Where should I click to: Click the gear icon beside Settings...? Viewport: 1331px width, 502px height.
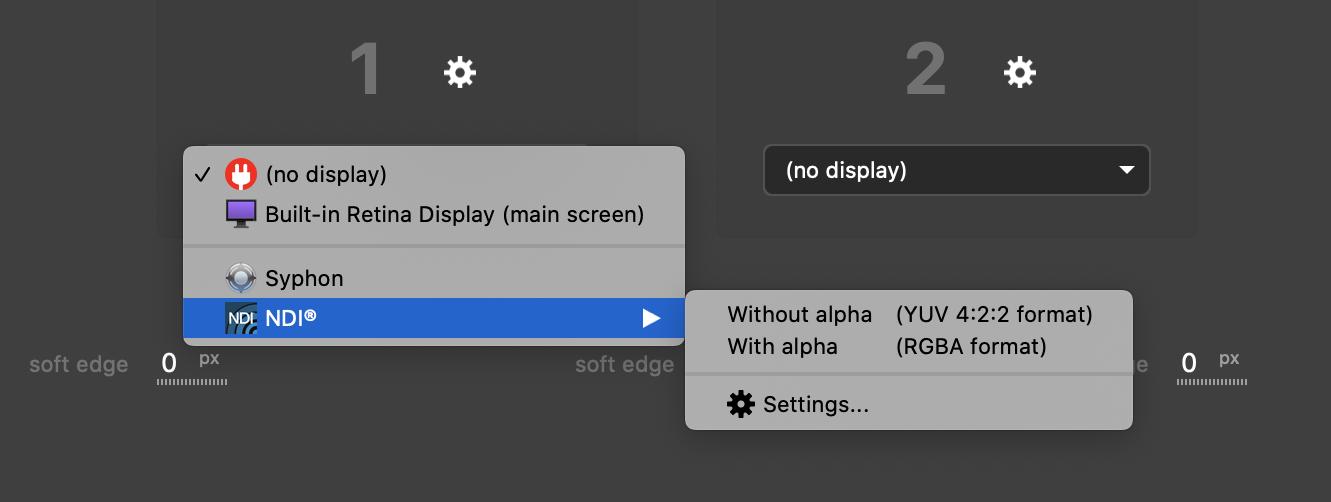741,404
